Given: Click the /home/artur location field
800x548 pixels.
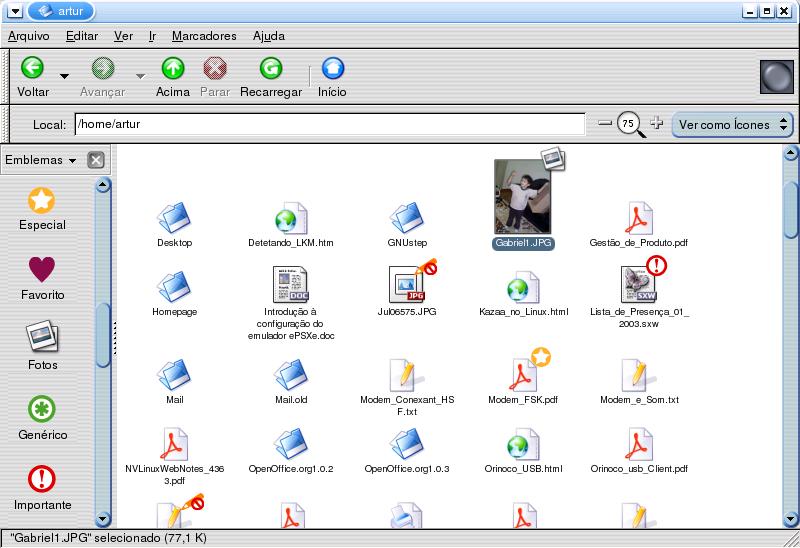Looking at the screenshot, I should pos(329,124).
